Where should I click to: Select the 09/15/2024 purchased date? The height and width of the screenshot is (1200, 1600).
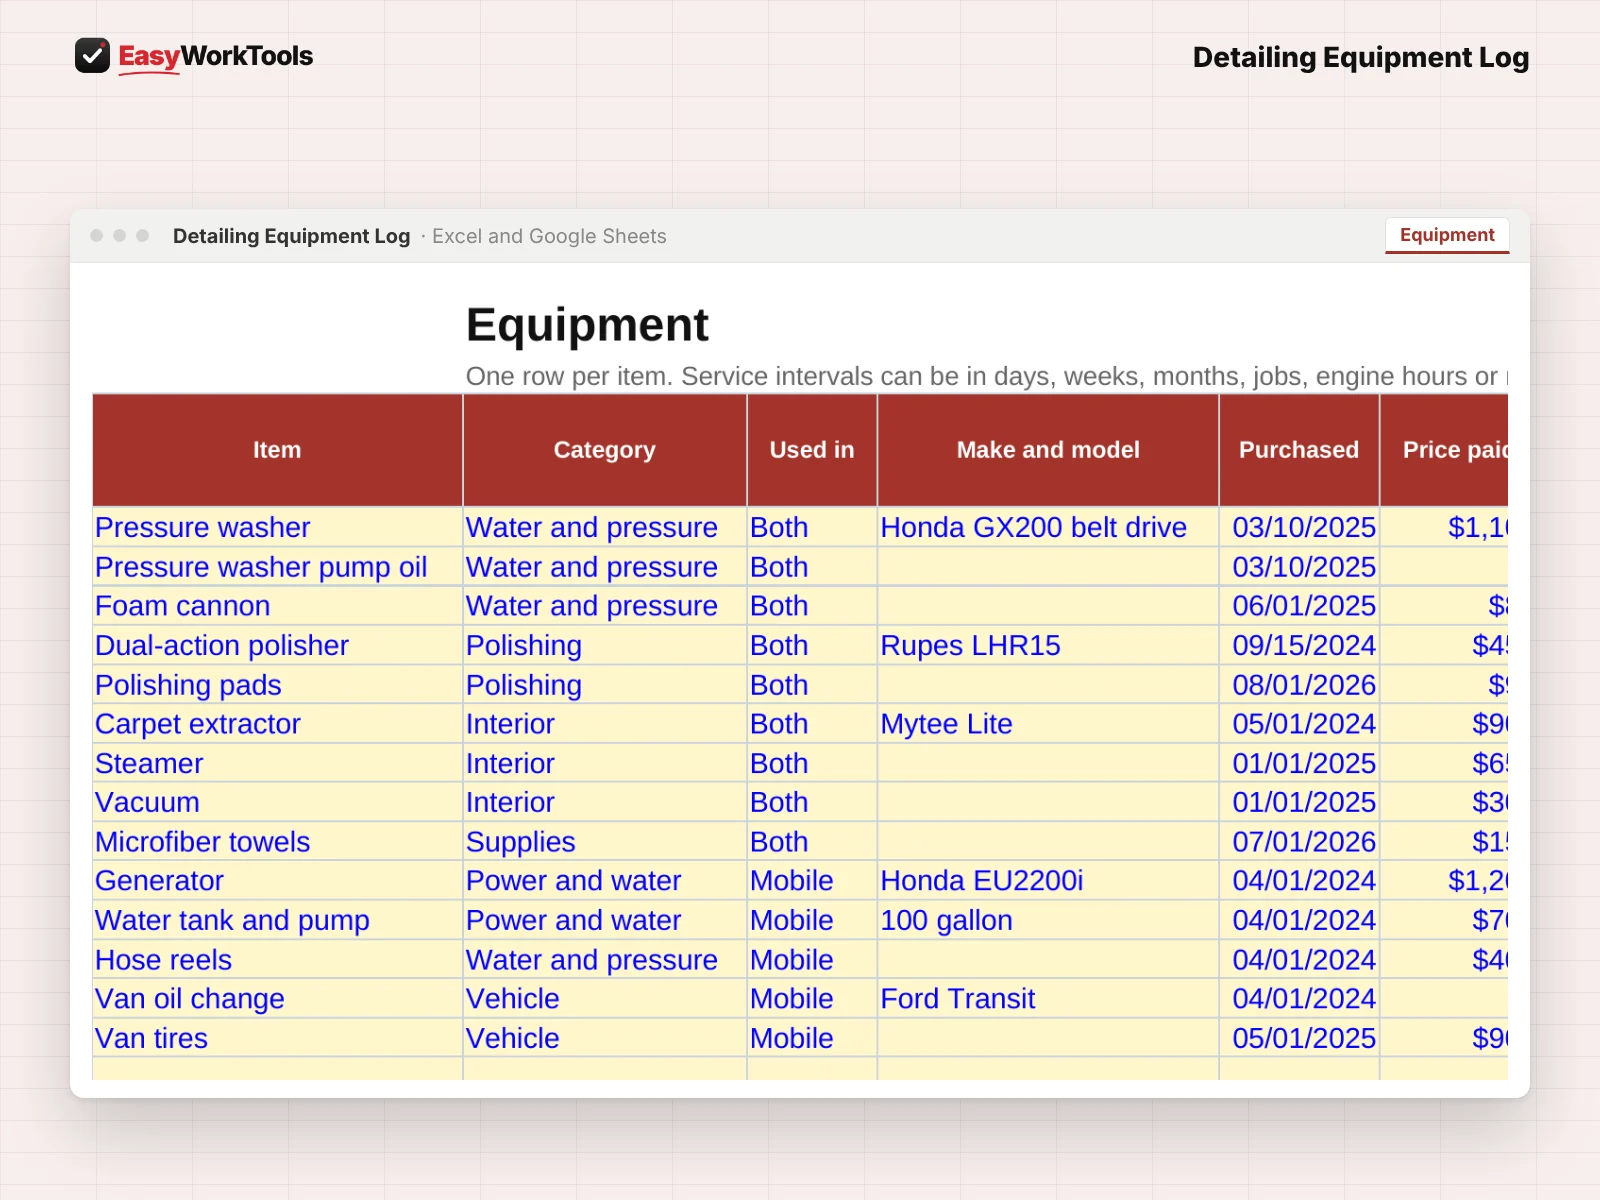coord(1299,646)
